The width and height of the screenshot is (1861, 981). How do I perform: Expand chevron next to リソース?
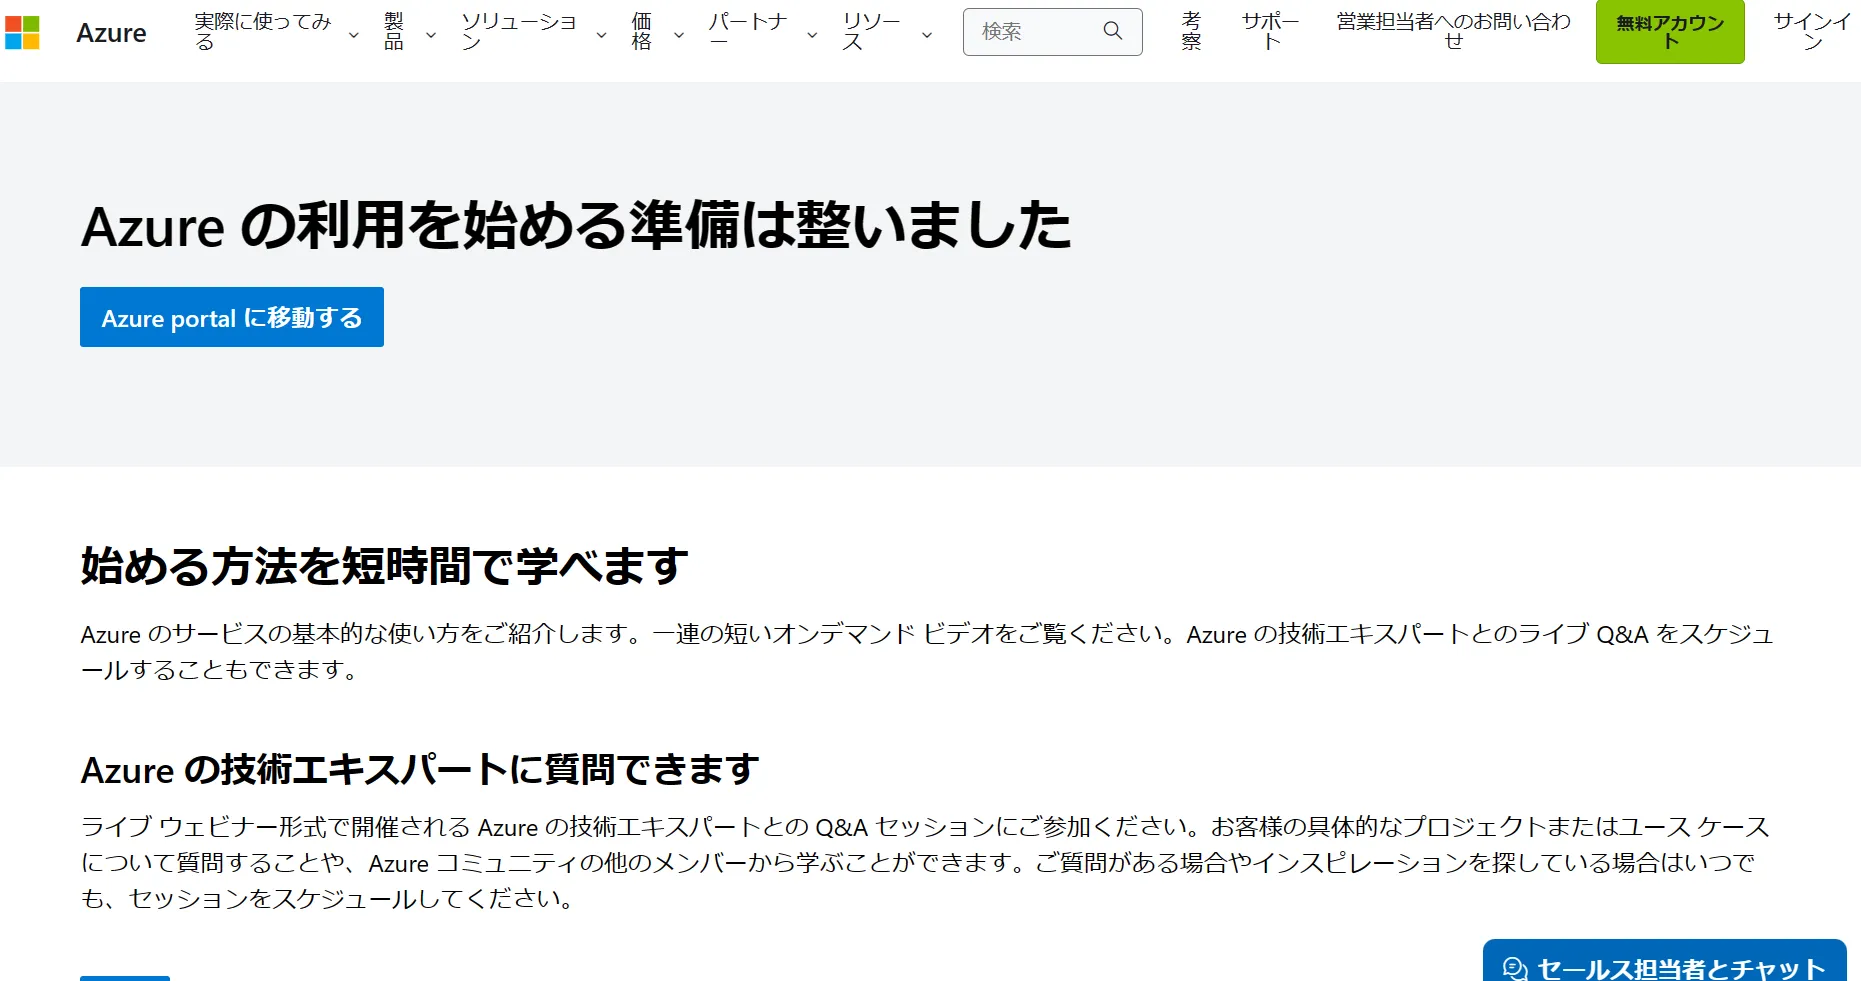point(927,35)
